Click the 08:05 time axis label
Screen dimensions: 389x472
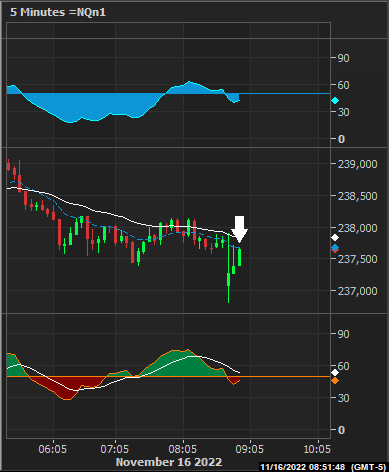[x=183, y=449]
